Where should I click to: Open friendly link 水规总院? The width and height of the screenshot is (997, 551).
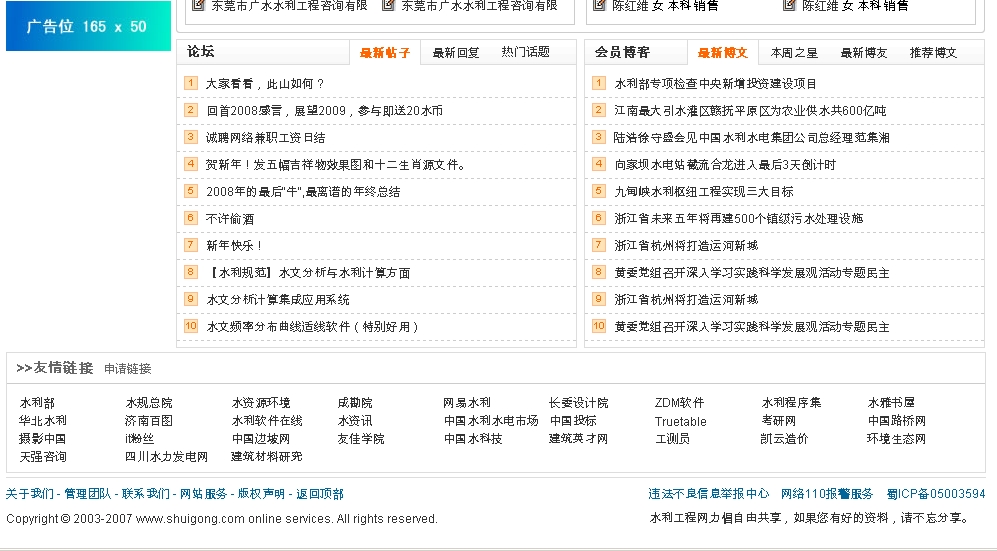[x=149, y=403]
